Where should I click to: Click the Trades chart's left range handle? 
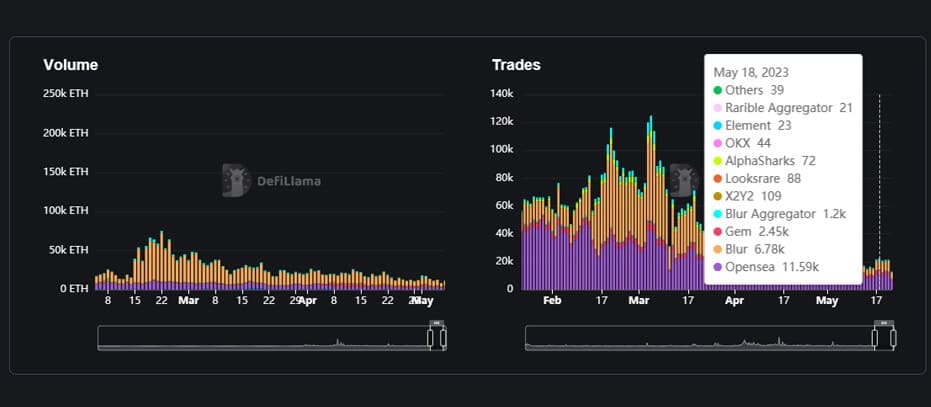point(876,338)
